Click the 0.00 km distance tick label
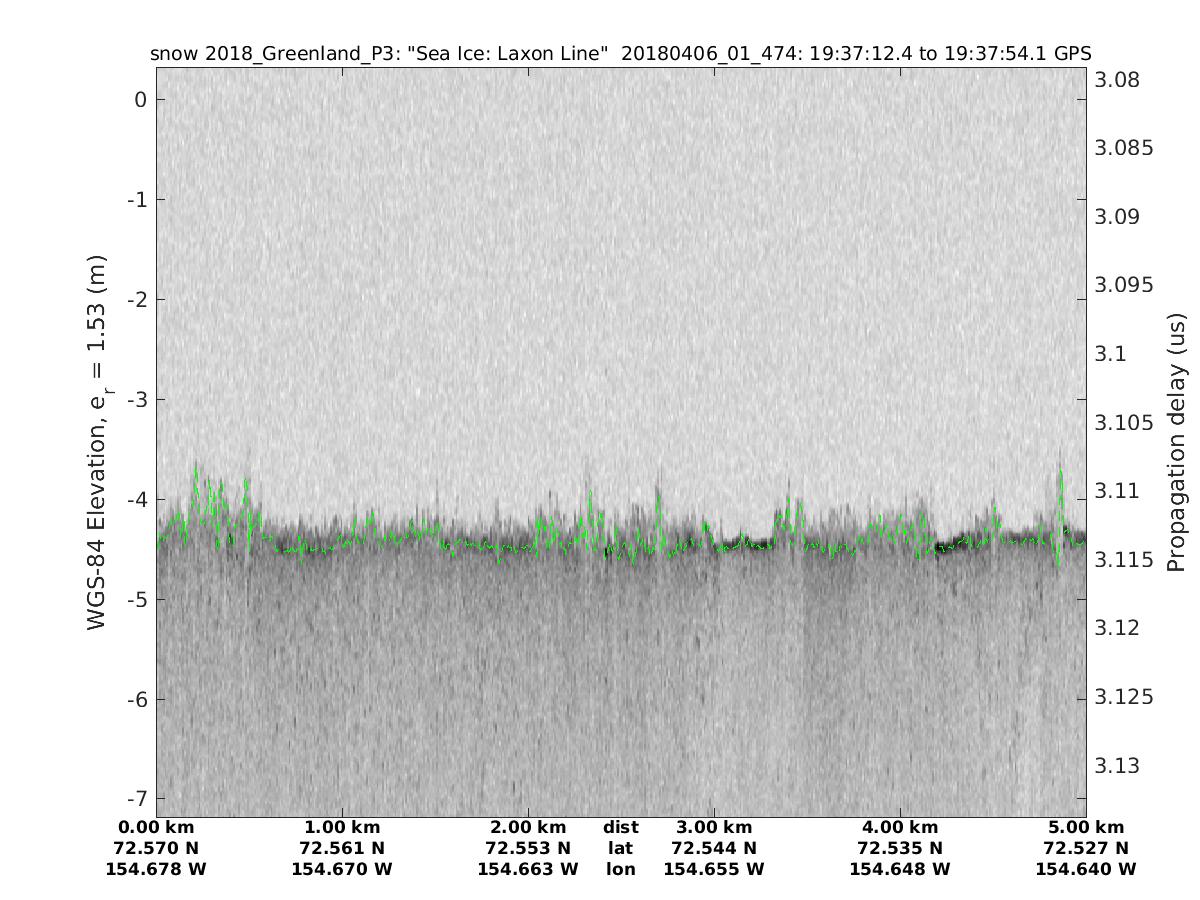Viewport: 1200px width, 900px height. click(x=156, y=827)
